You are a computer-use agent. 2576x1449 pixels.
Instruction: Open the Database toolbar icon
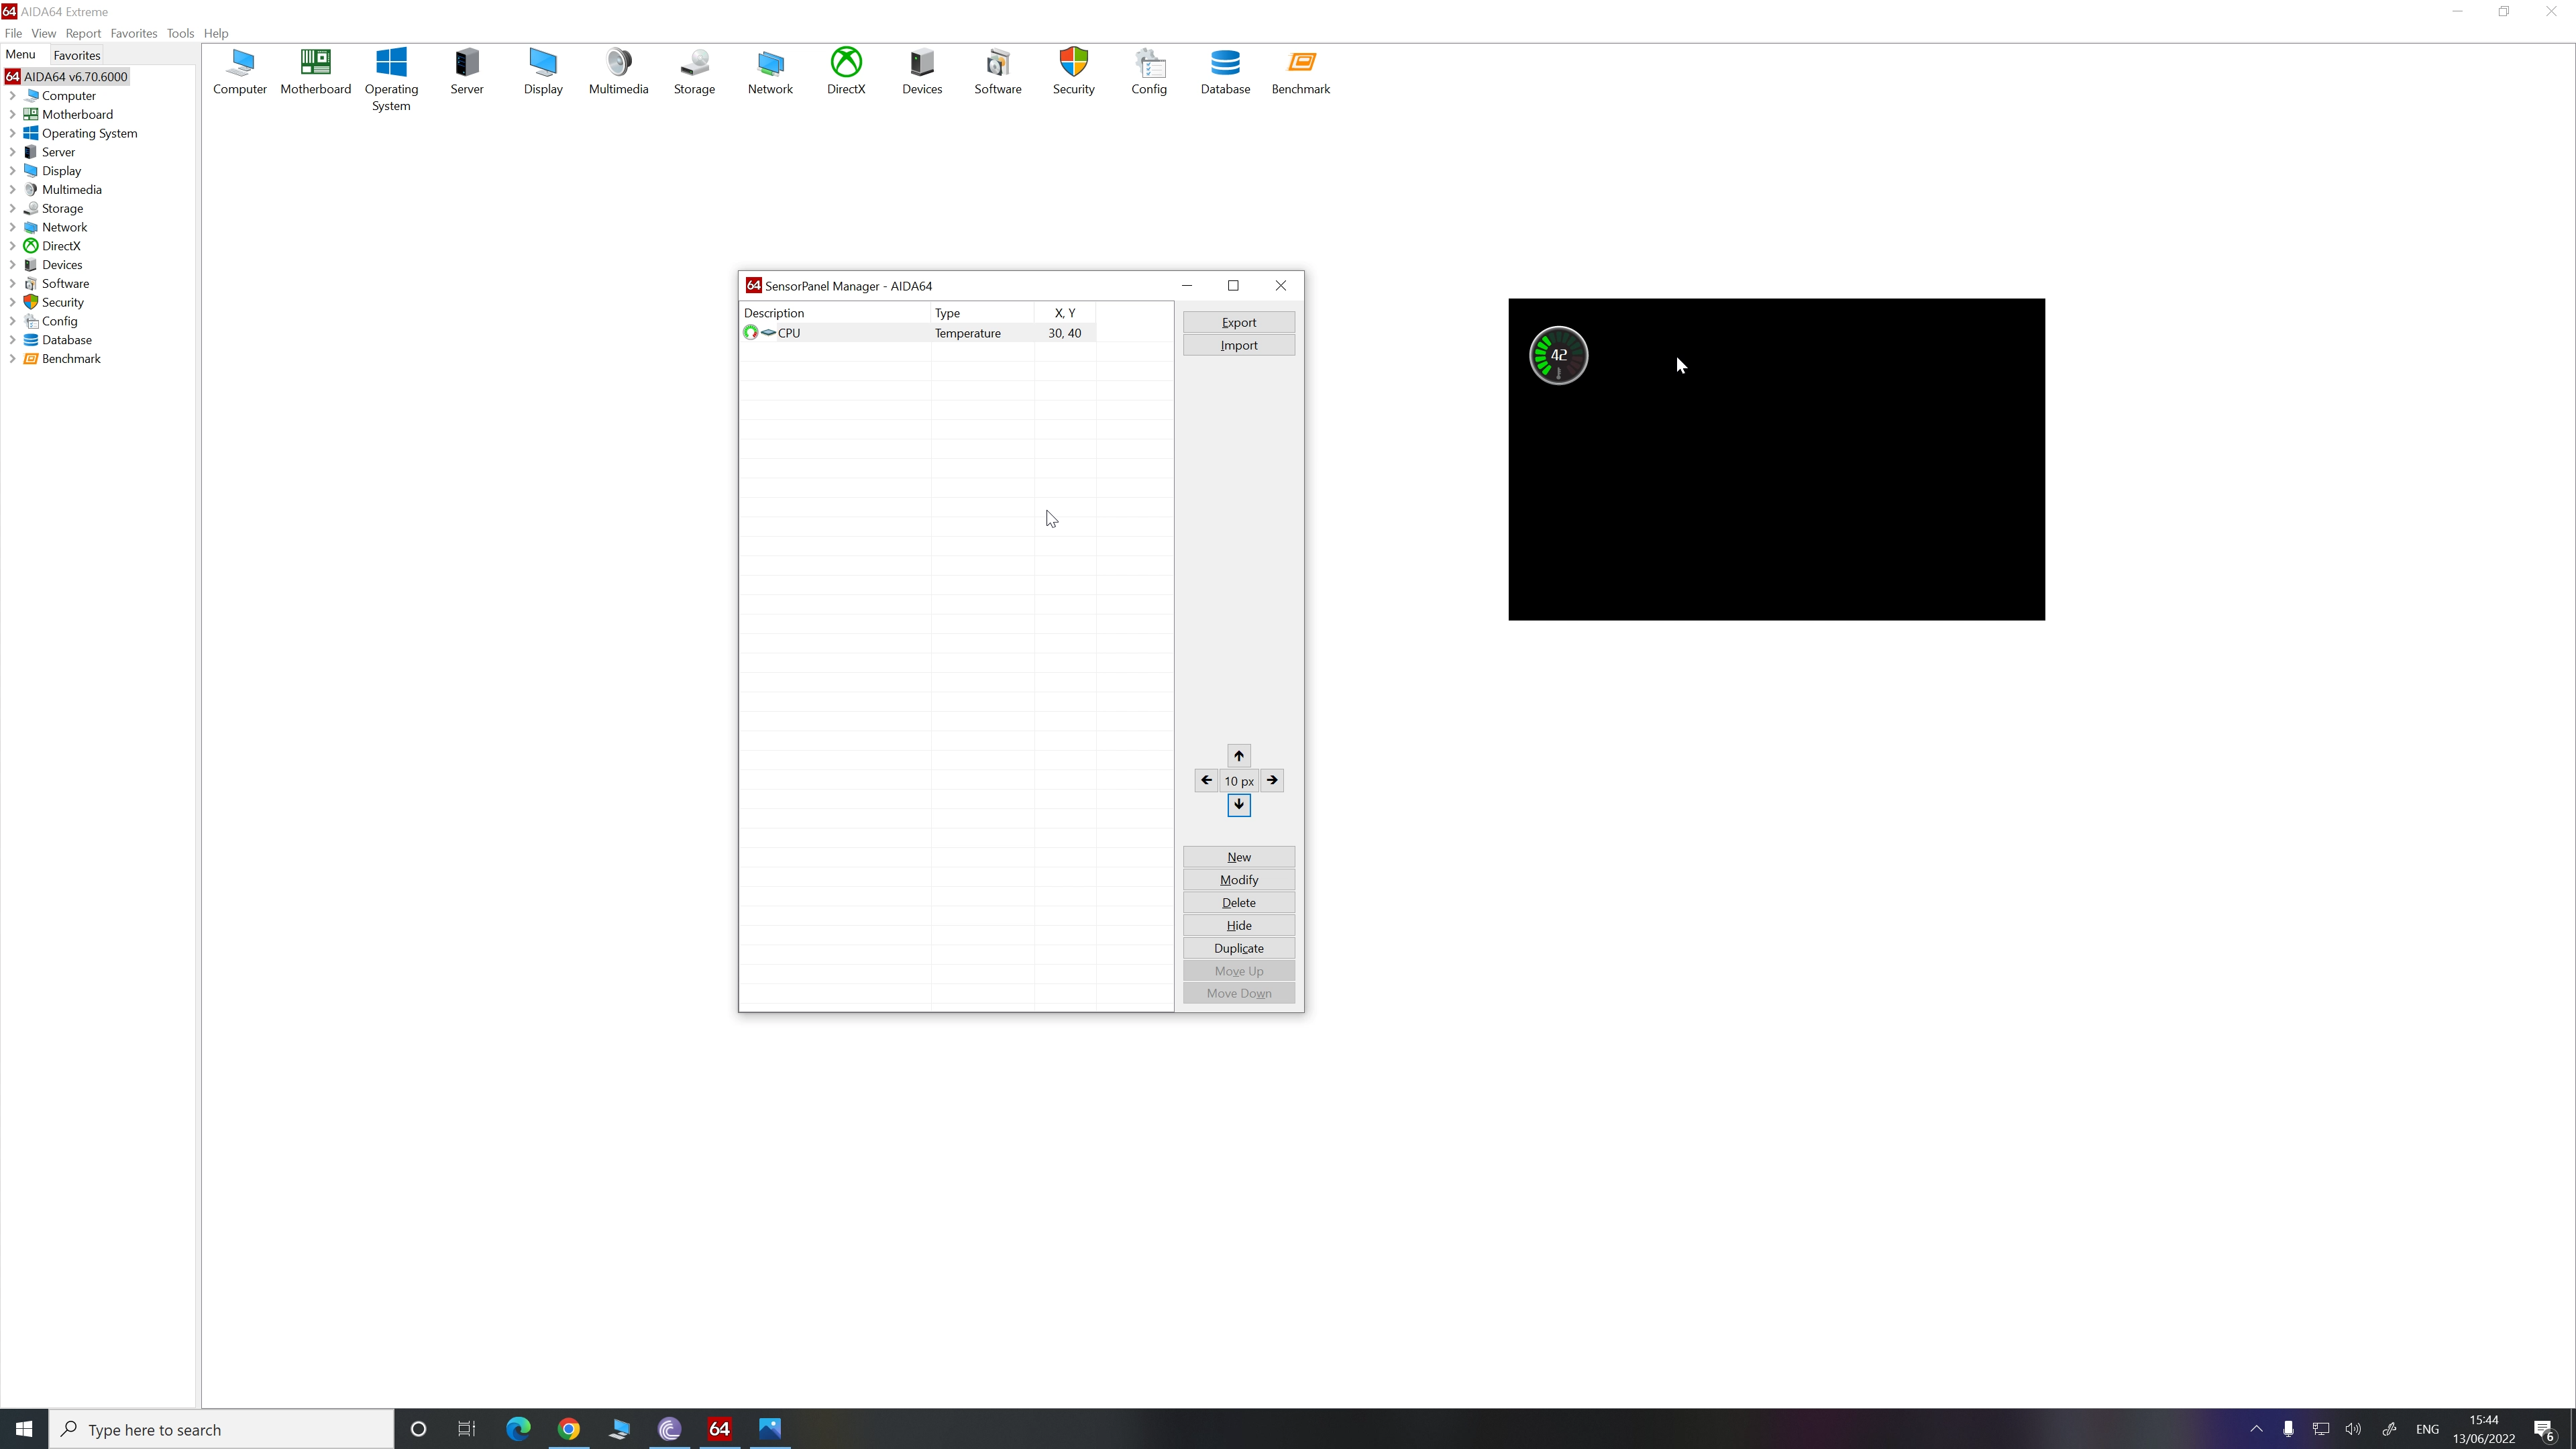point(1225,63)
